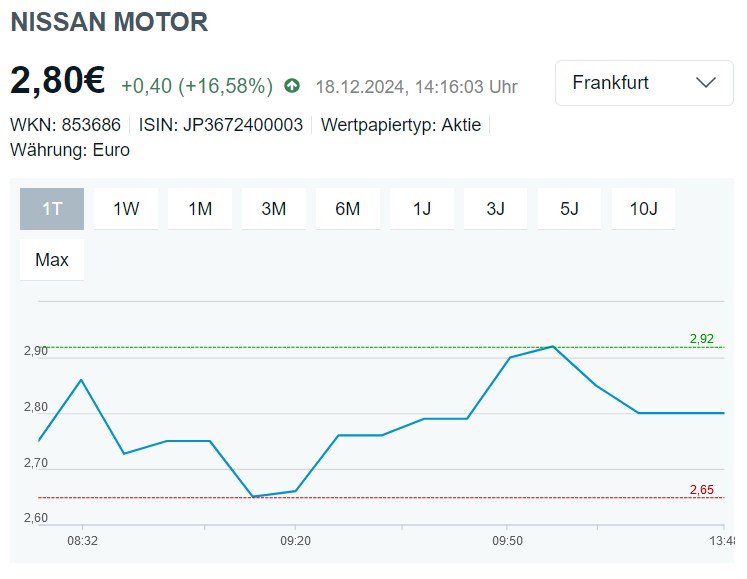
Task: Click the chart peak near 09:50
Action: [552, 347]
